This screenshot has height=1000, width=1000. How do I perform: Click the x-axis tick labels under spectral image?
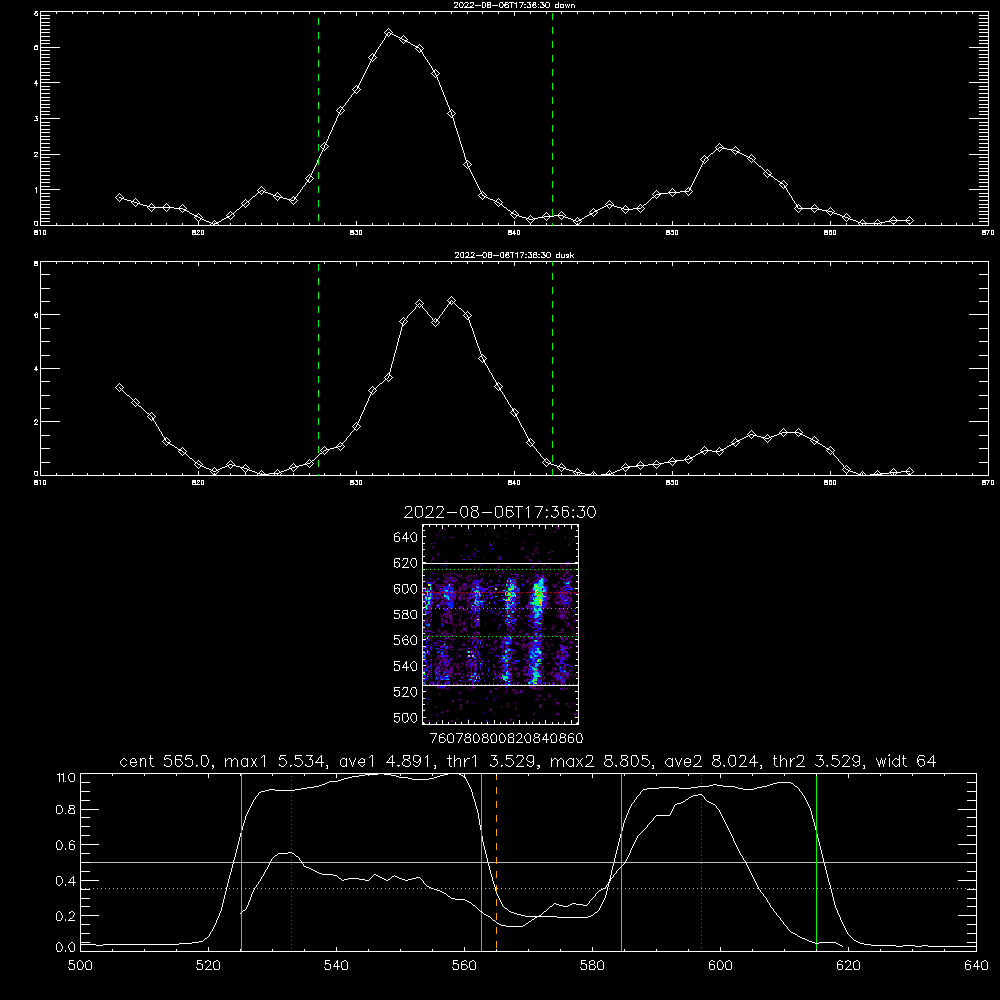coord(506,739)
